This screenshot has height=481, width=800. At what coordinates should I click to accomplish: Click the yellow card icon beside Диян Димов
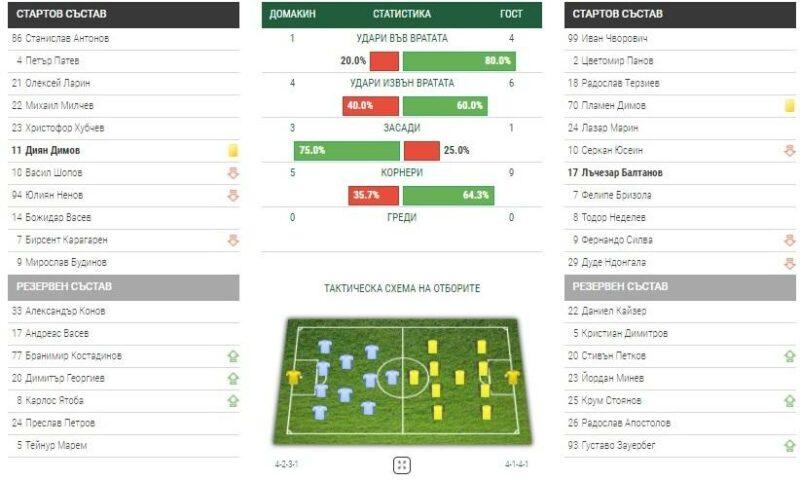[233, 150]
